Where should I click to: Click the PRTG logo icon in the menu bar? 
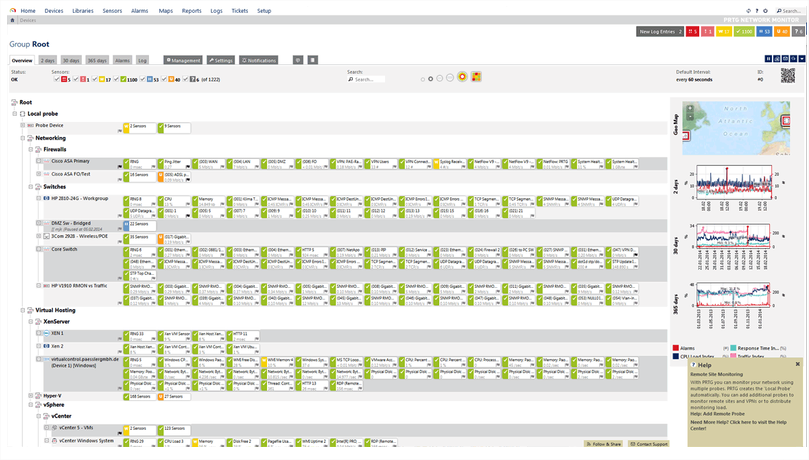pyautogui.click(x=13, y=10)
